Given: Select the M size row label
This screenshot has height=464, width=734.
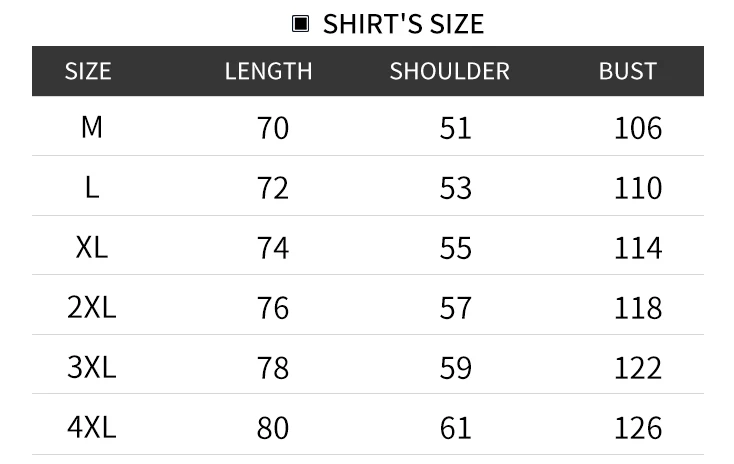Looking at the screenshot, I should point(91,127).
